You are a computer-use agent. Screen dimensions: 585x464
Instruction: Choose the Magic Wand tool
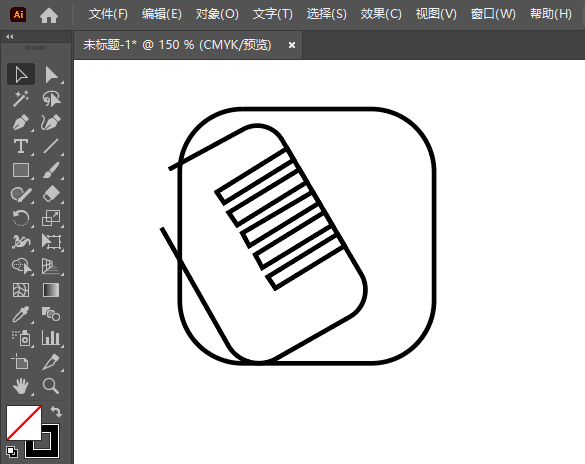pos(21,98)
